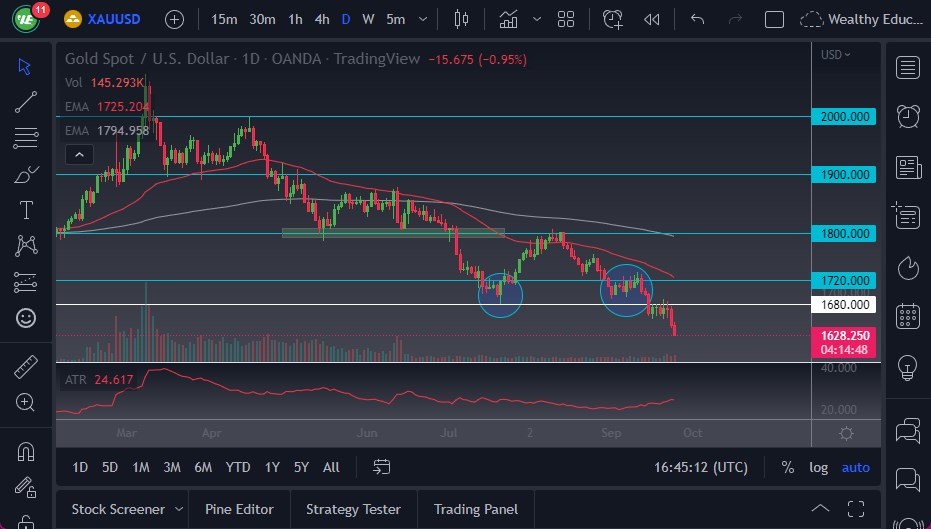This screenshot has height=529, width=931.
Task: Set the date range to YTD
Action: (238, 467)
